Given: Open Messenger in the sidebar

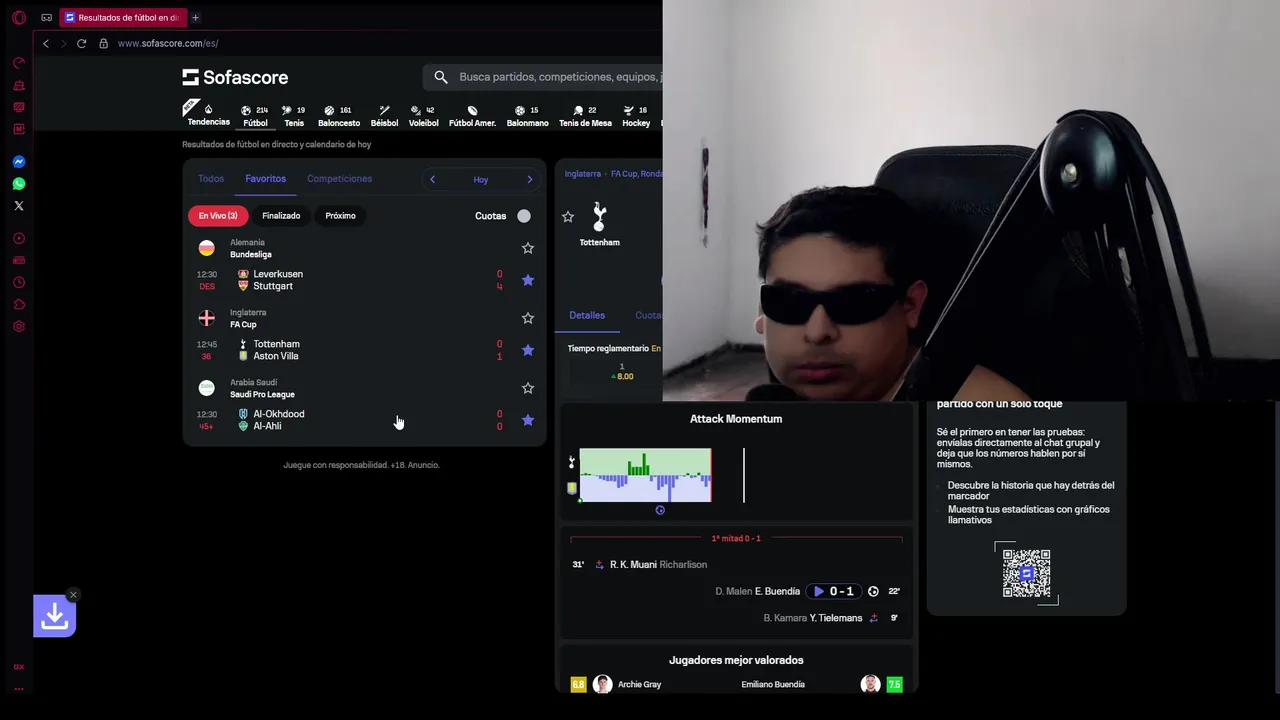Looking at the screenshot, I should (x=19, y=162).
